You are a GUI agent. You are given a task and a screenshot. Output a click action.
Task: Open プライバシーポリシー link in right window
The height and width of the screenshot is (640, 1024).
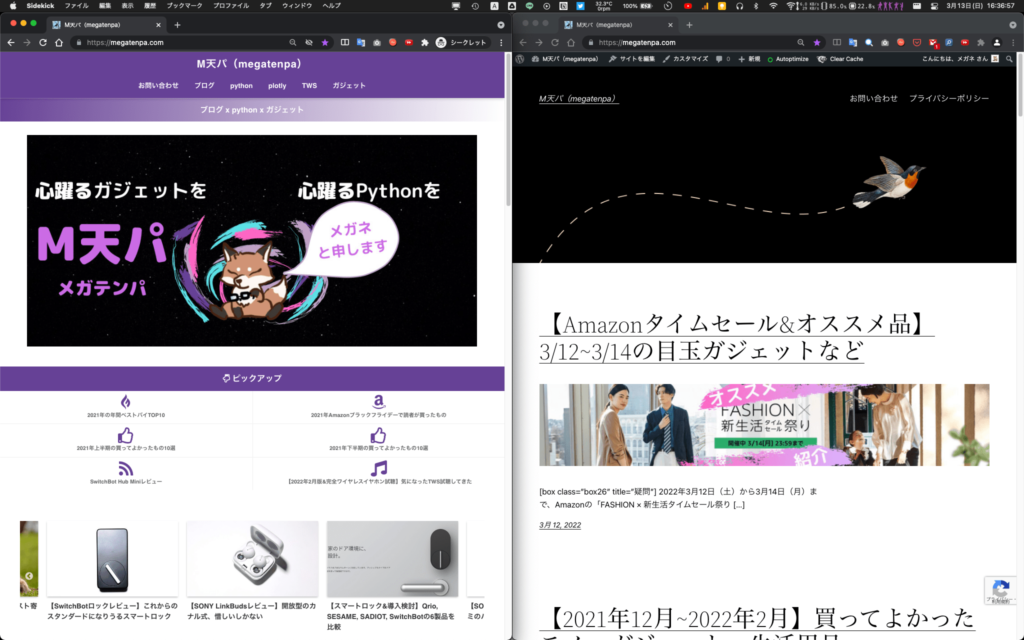coord(949,99)
